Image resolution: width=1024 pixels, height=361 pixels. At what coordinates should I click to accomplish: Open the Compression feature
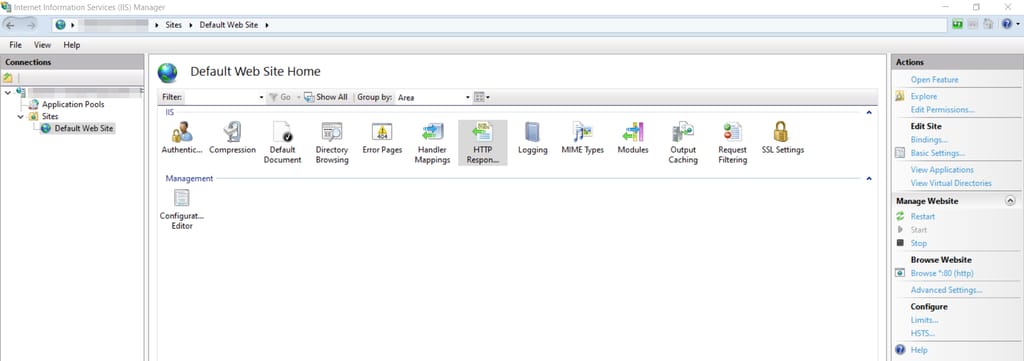232,138
